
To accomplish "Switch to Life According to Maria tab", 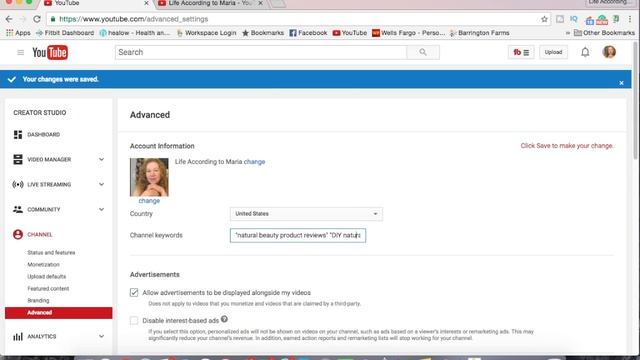I will click(210, 3).
